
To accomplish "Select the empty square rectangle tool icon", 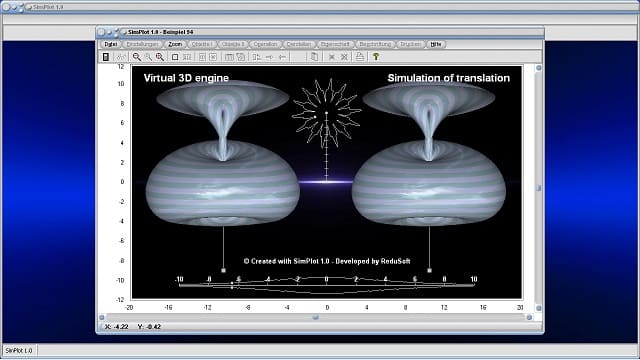I will coord(175,57).
